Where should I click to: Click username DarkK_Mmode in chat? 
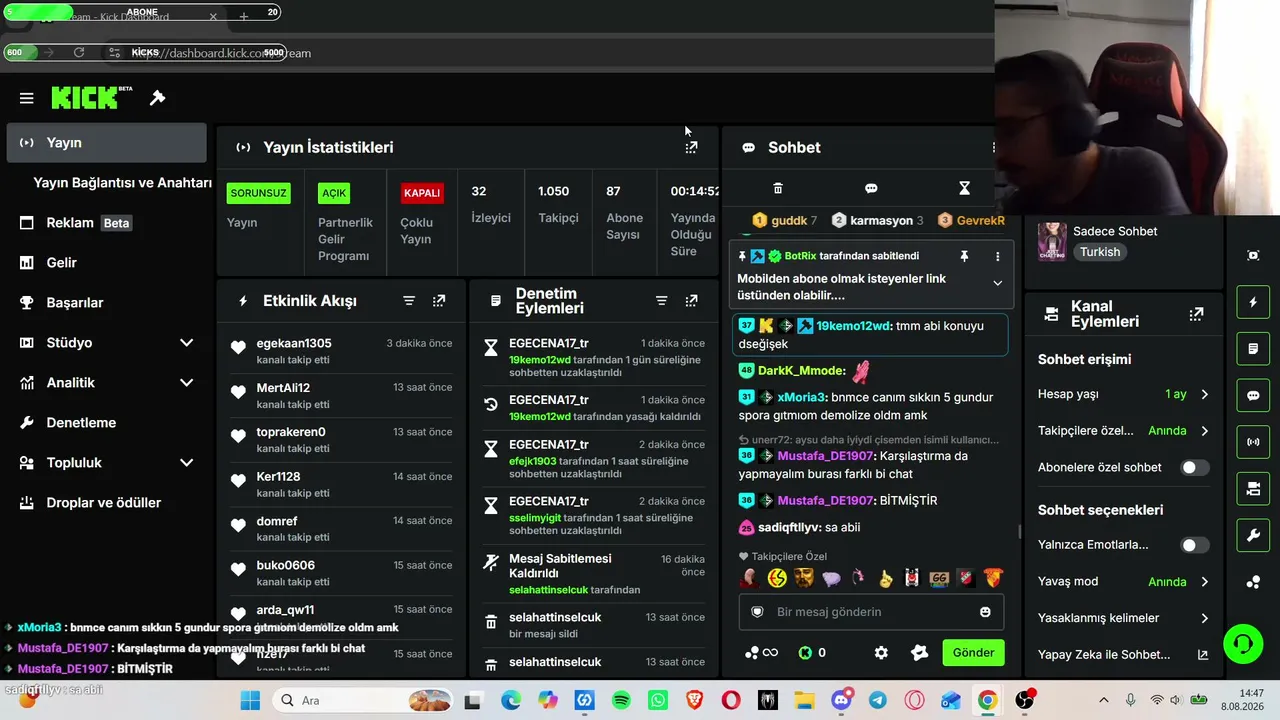802,371
